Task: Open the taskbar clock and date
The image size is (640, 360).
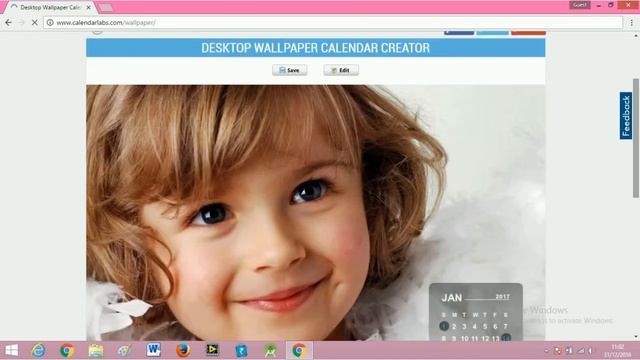Action: coord(618,351)
